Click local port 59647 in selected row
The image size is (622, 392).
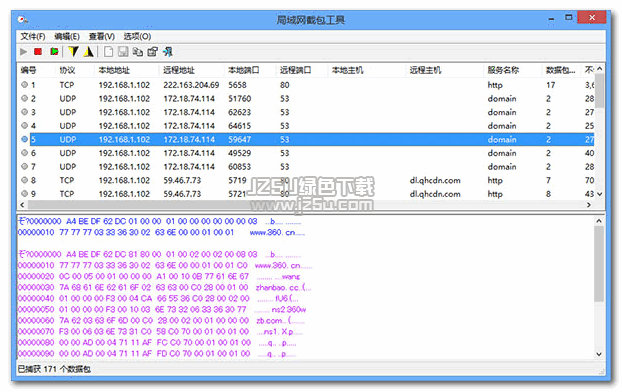point(240,140)
